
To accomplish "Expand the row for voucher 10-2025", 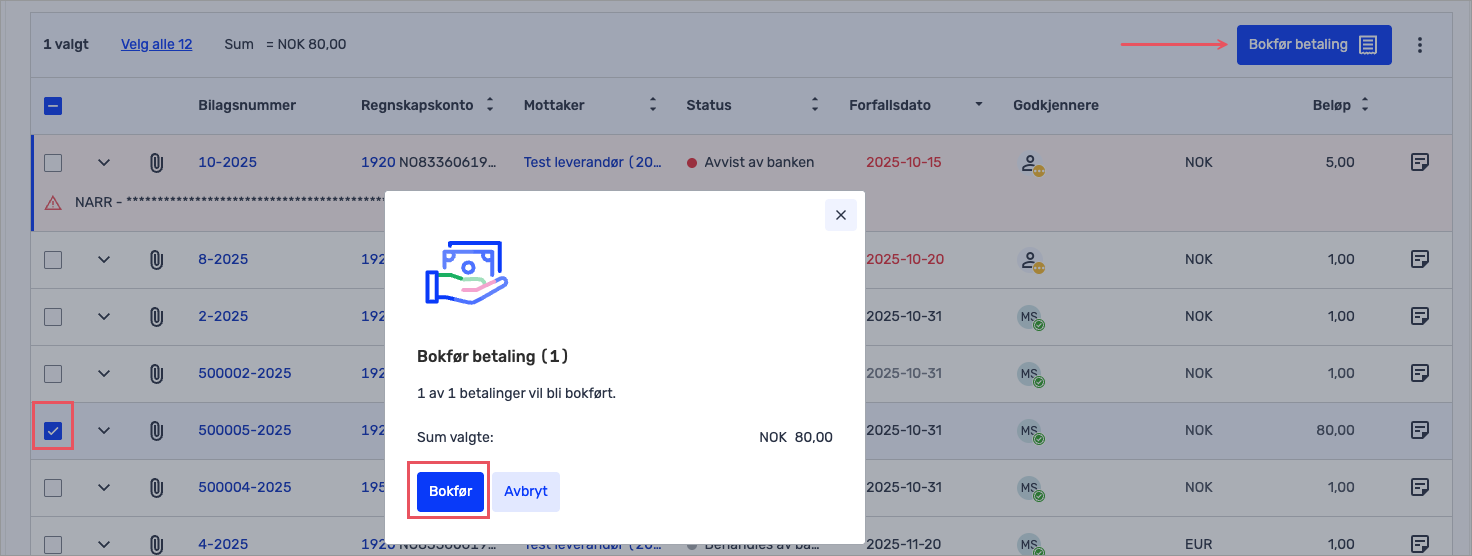I will tap(104, 162).
